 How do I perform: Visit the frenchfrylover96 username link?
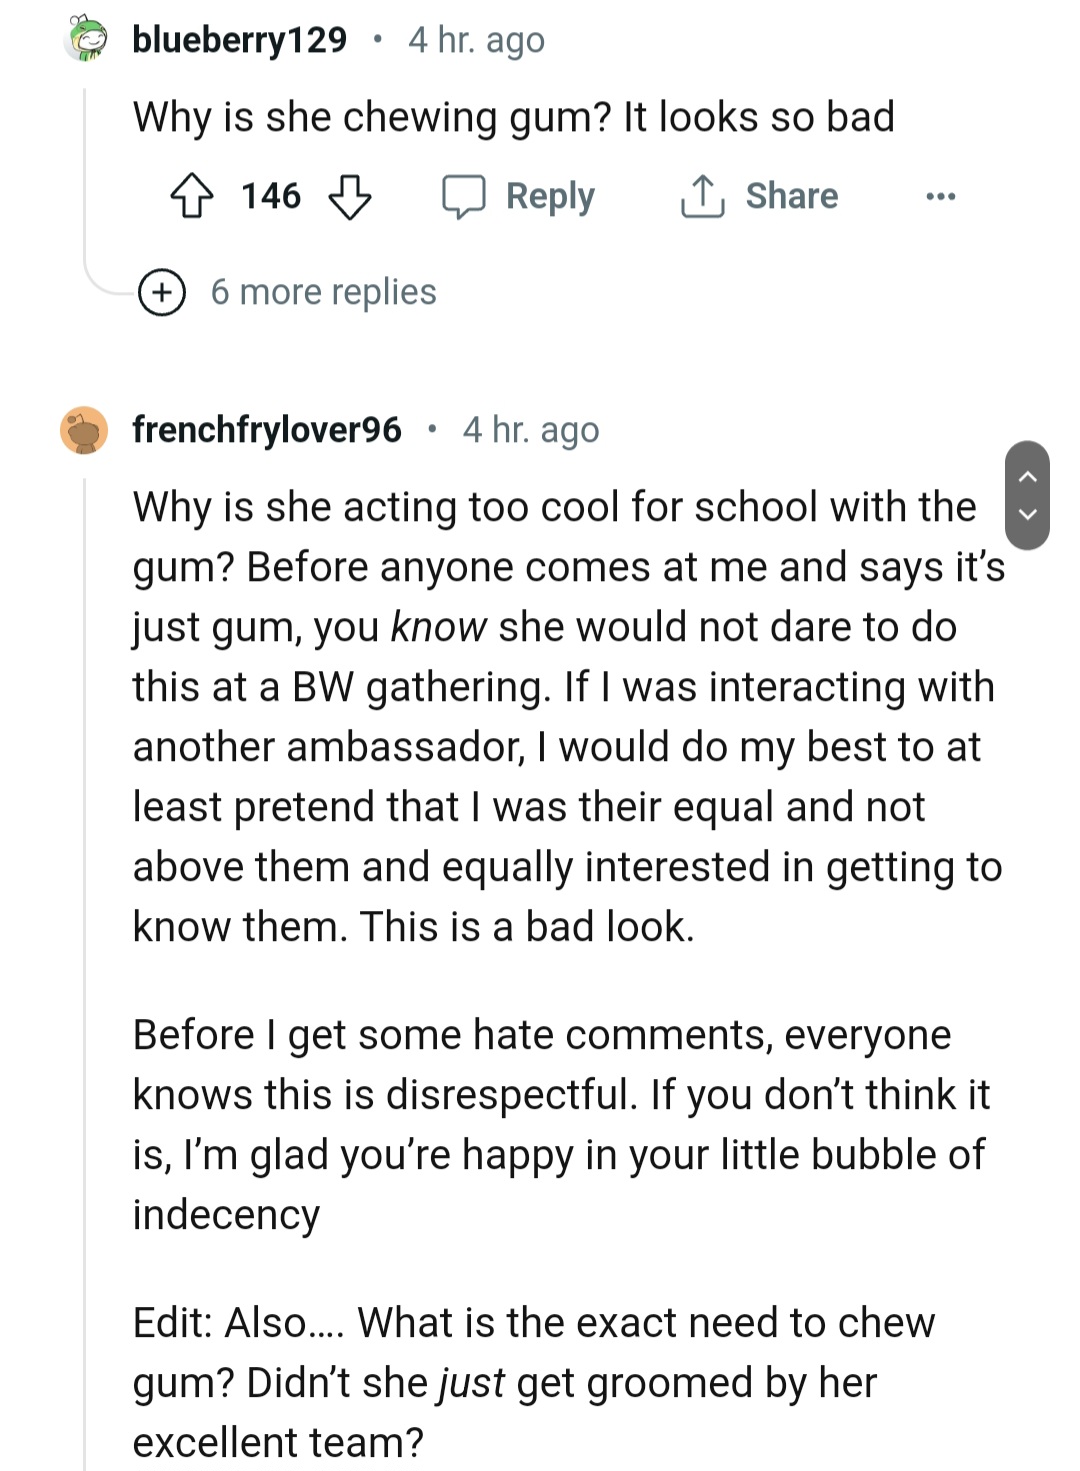coord(267,430)
